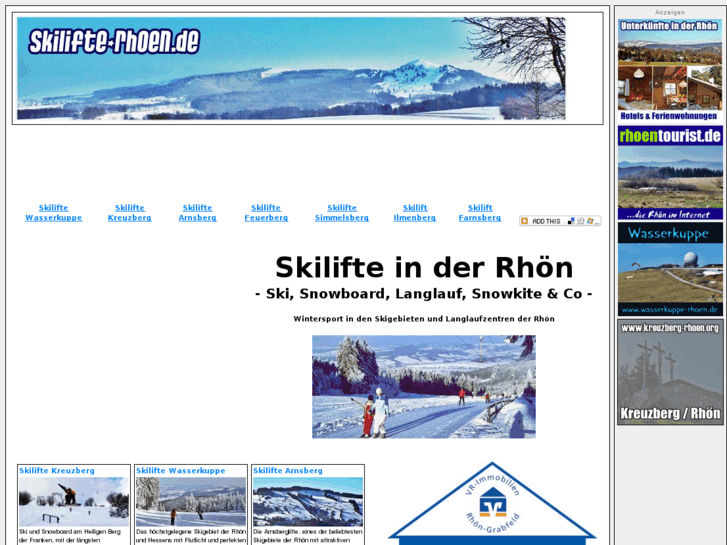Open the rhoentourist.de advertisement banner

pyautogui.click(x=670, y=173)
